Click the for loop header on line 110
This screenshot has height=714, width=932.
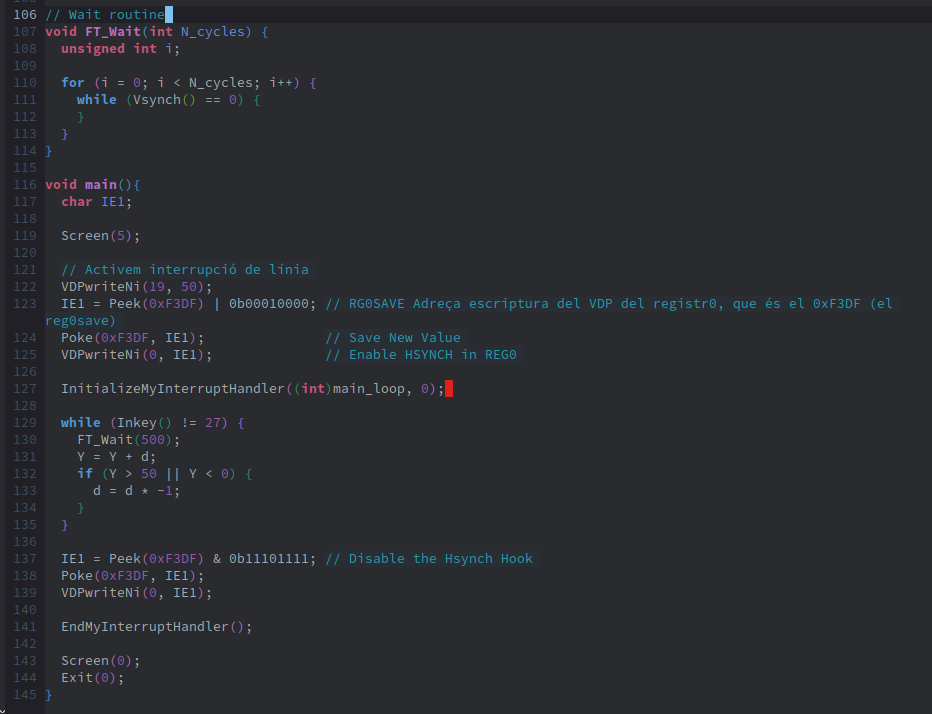coord(188,83)
